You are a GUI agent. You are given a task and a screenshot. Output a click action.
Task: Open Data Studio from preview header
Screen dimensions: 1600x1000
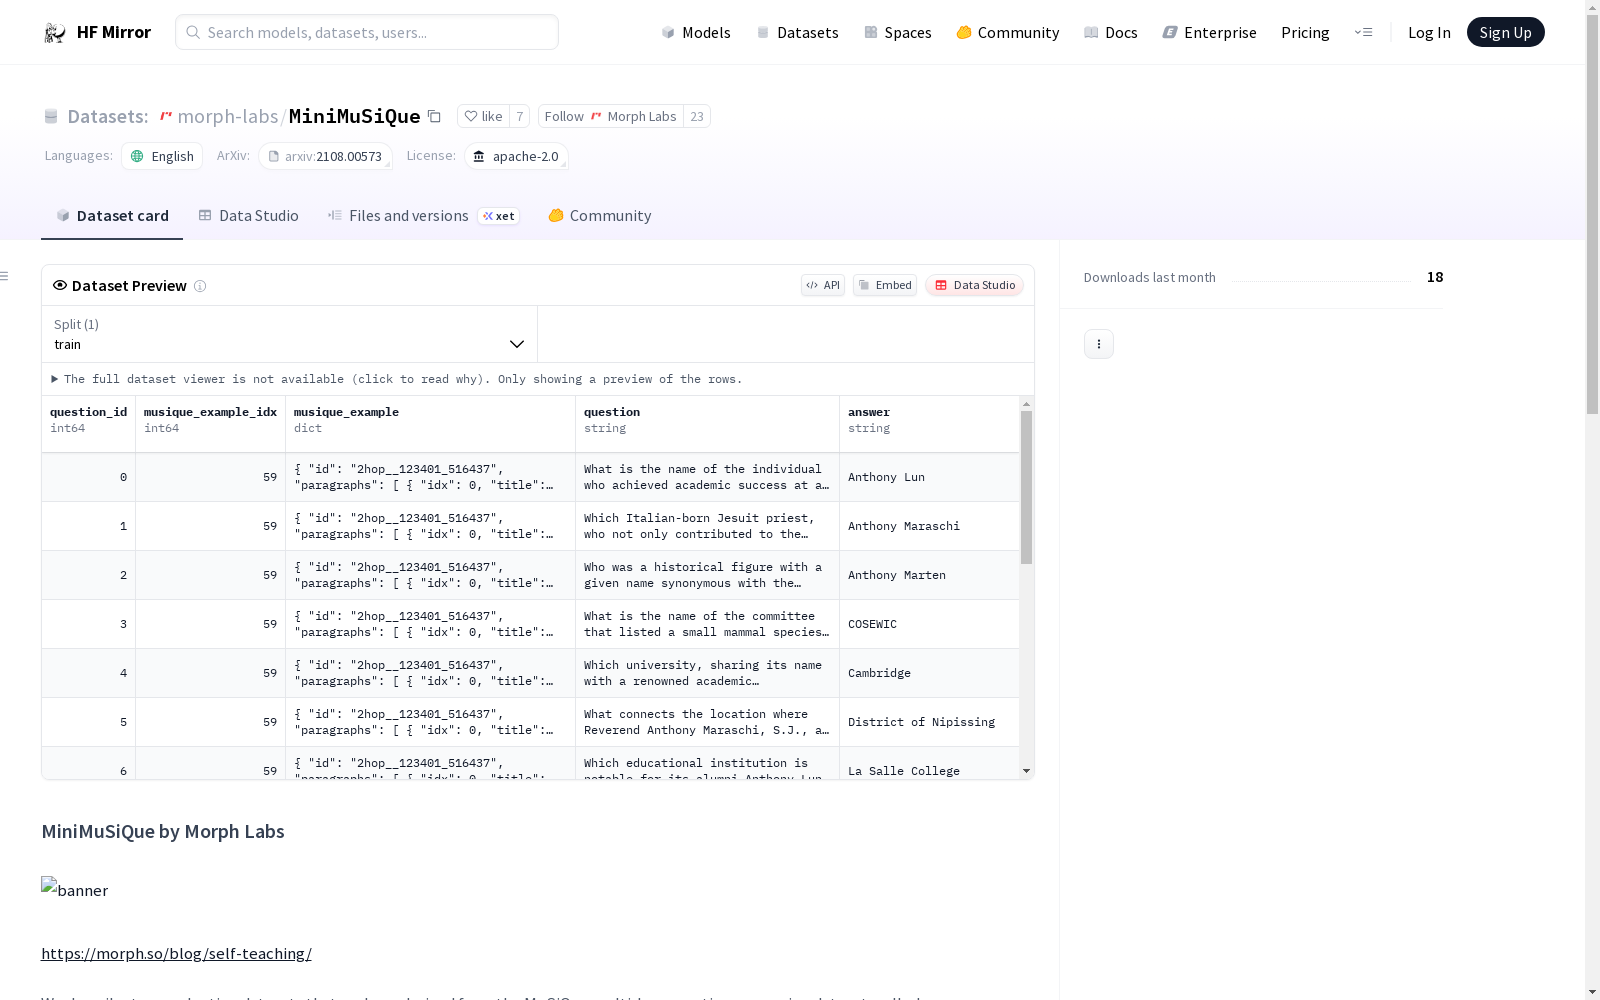tap(974, 285)
